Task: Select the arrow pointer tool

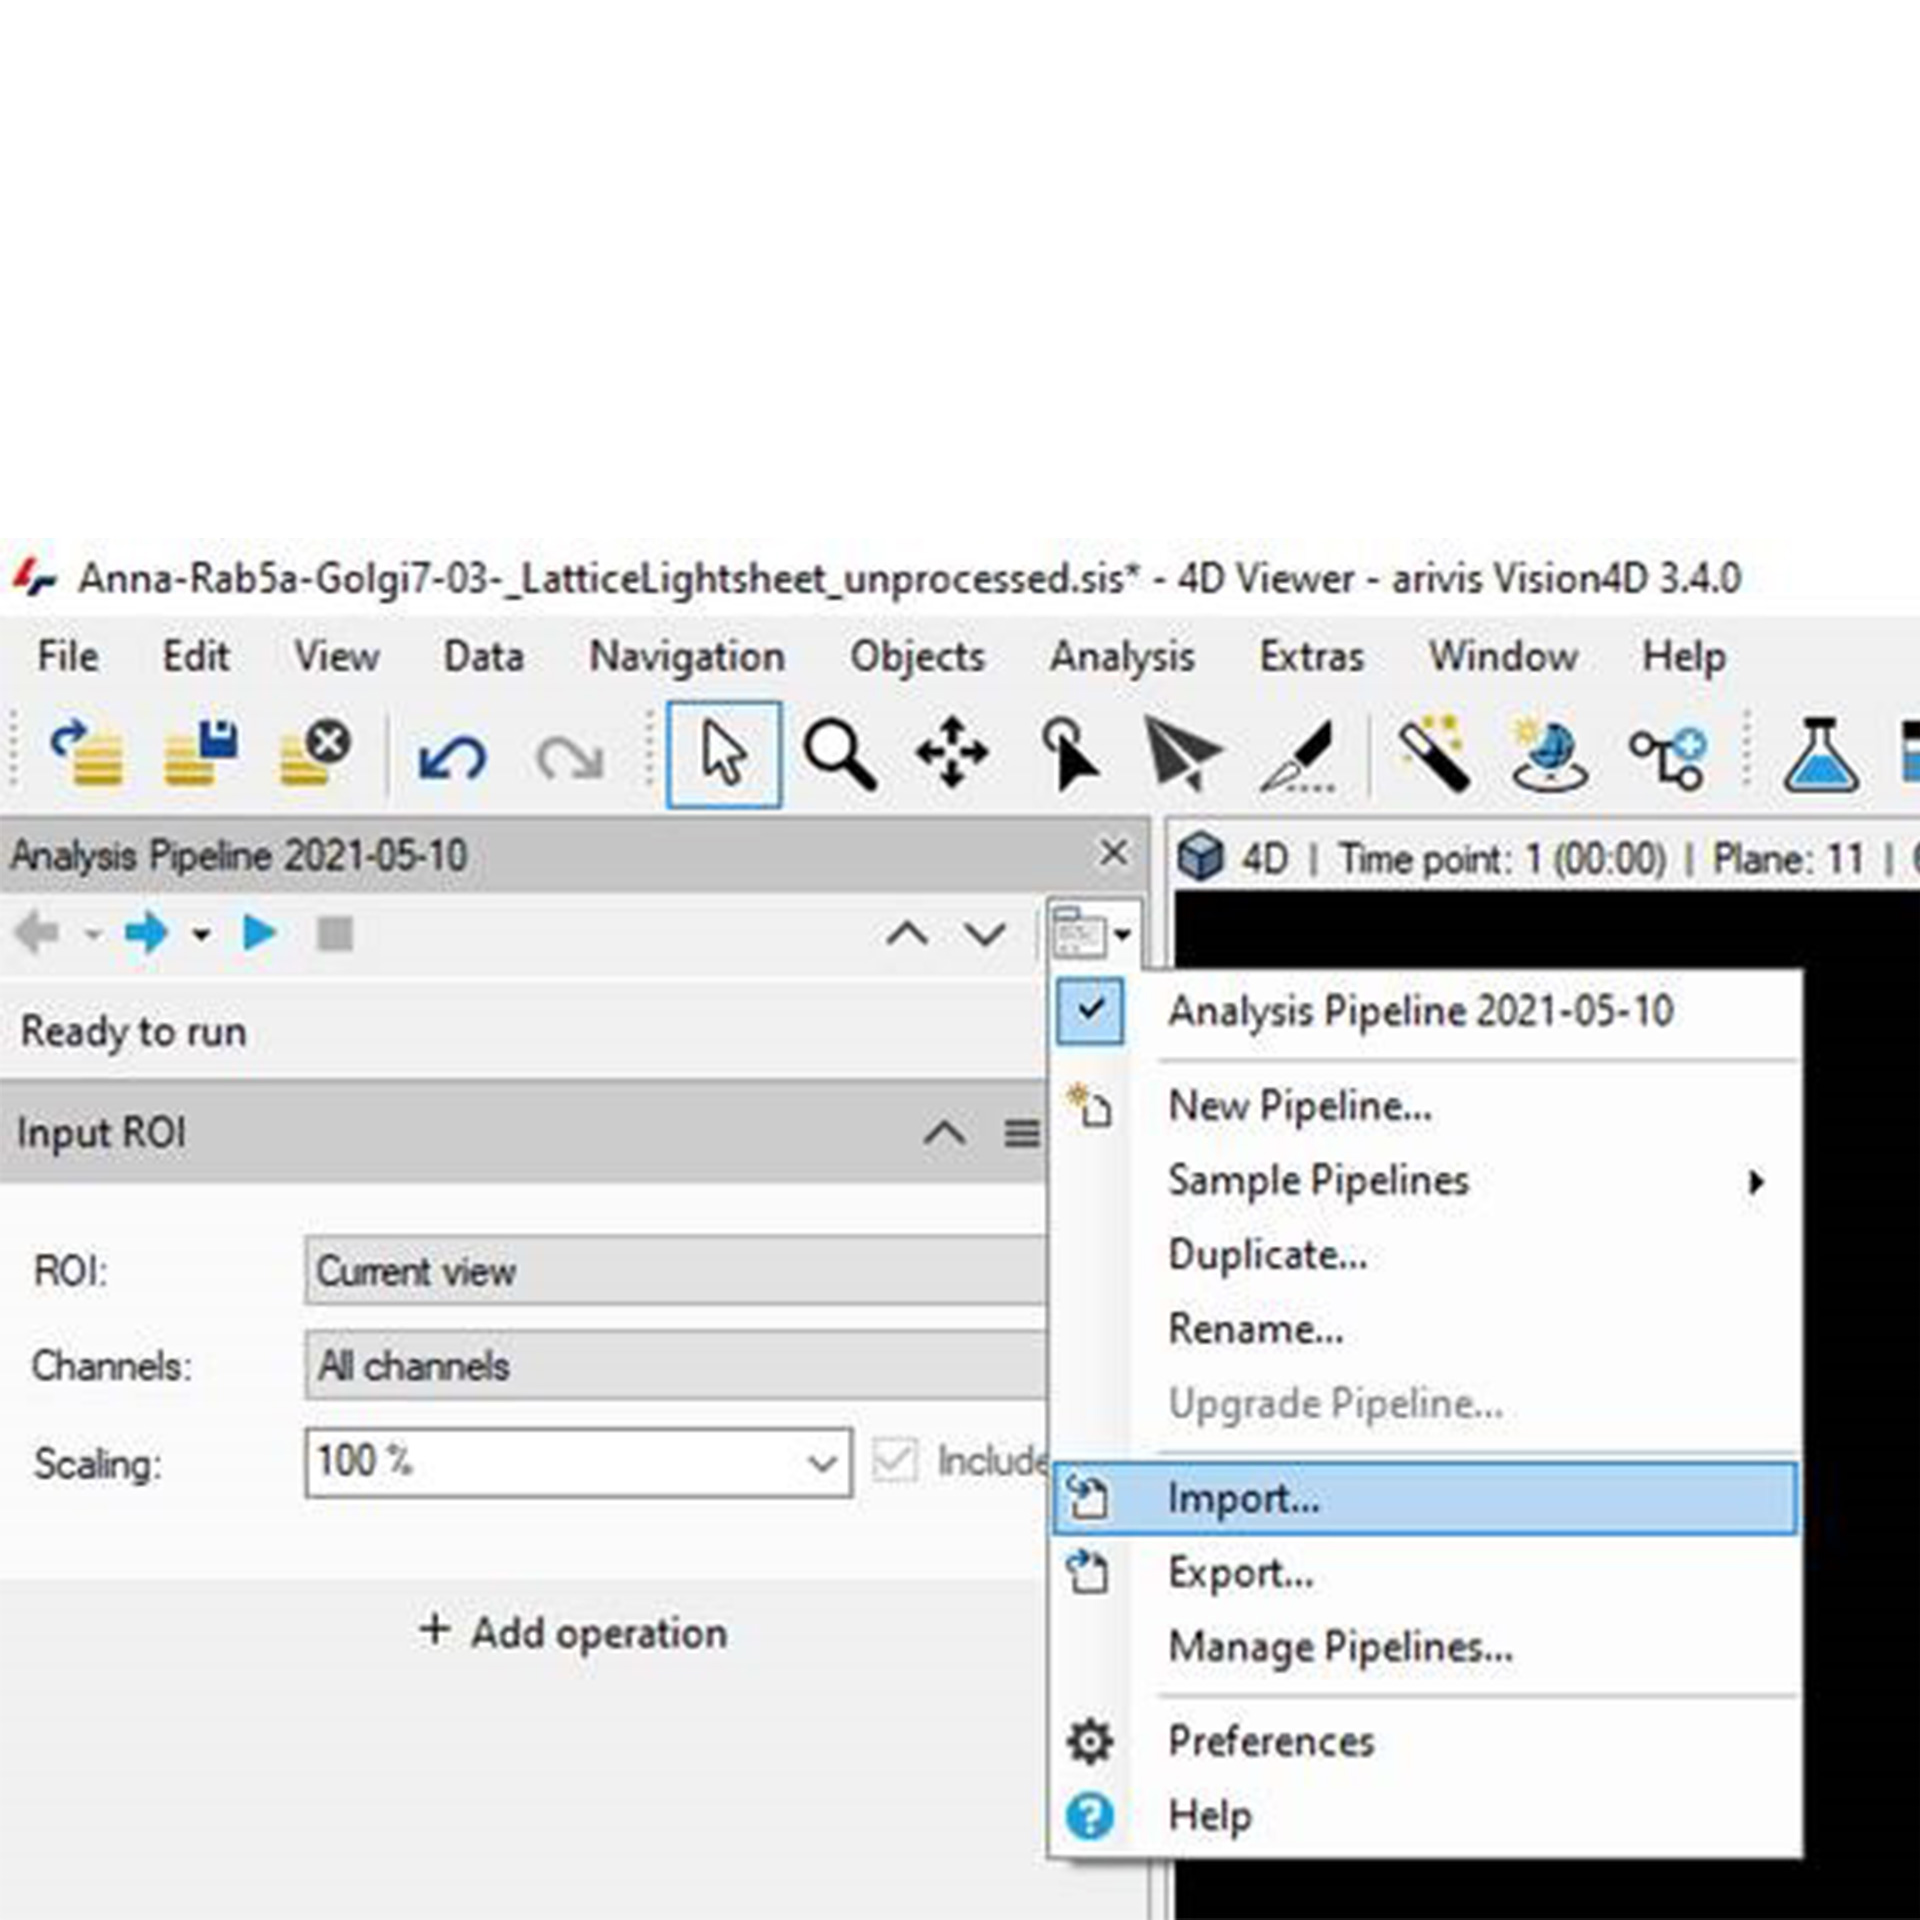Action: point(724,754)
